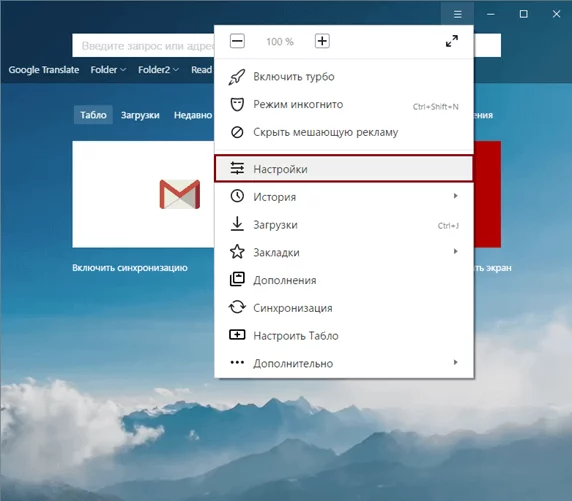Open the Gmail tile thumbnail

click(x=143, y=194)
